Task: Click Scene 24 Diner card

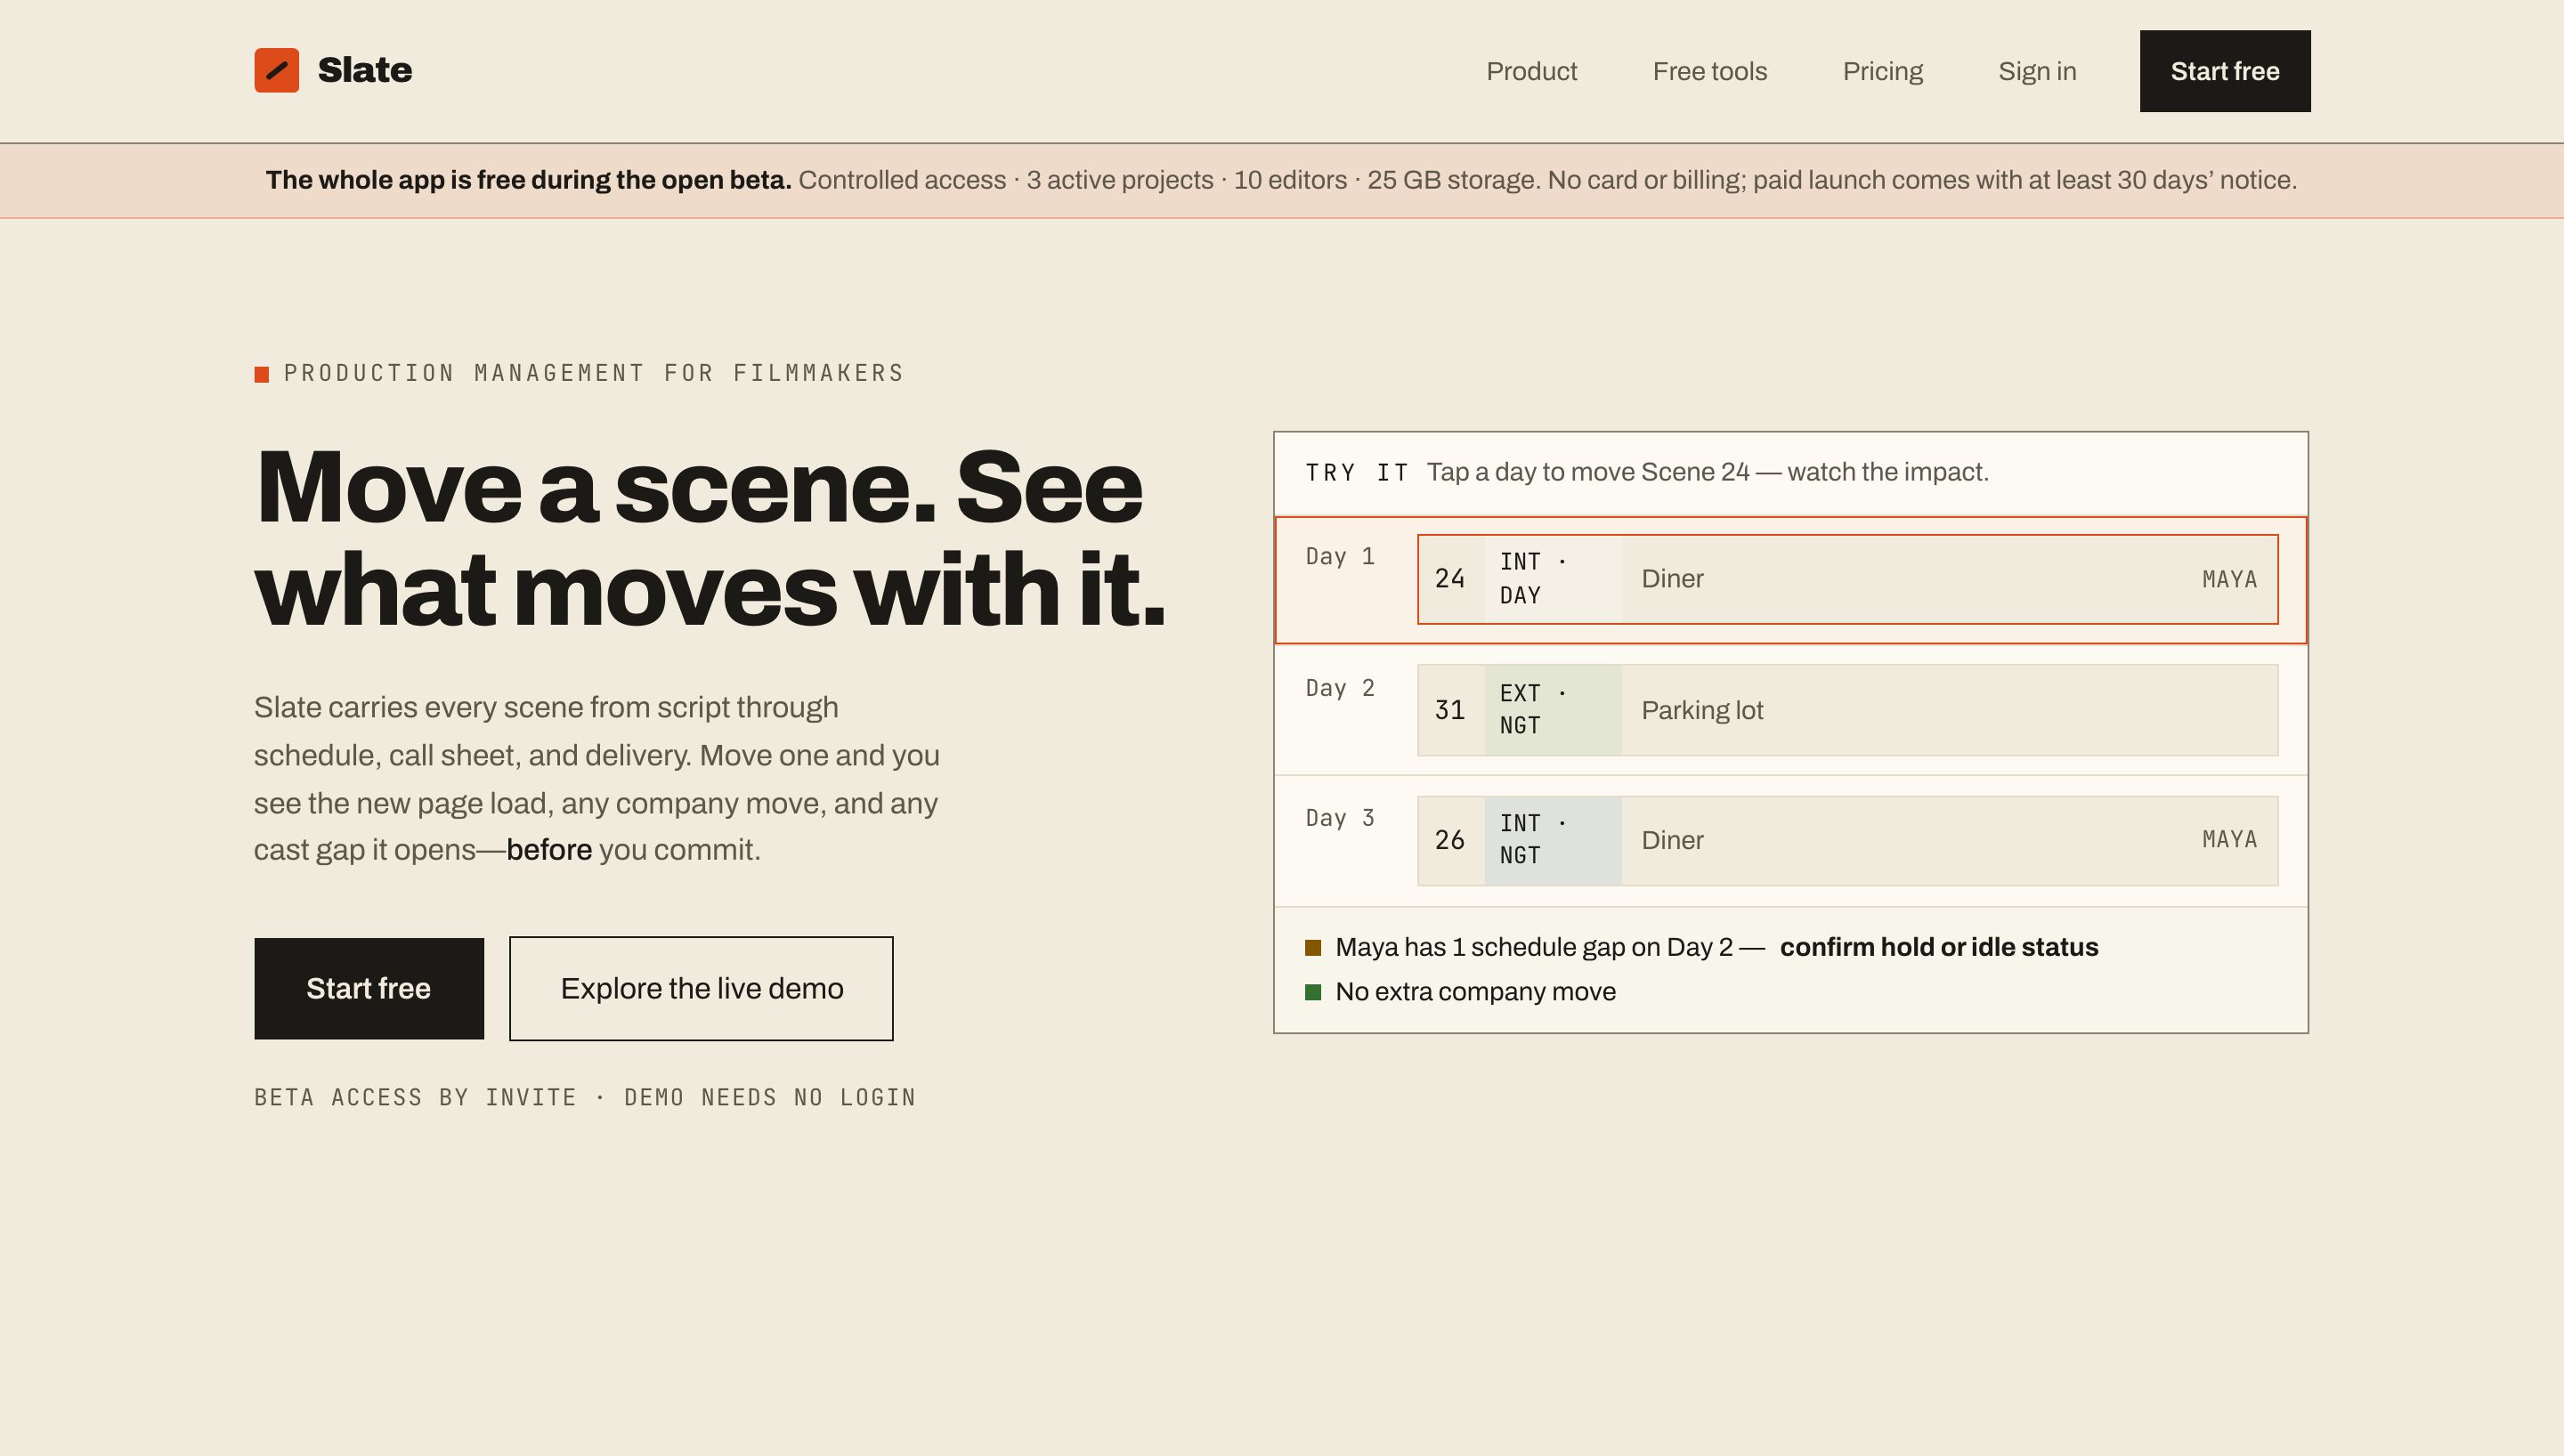Action: pos(1847,579)
